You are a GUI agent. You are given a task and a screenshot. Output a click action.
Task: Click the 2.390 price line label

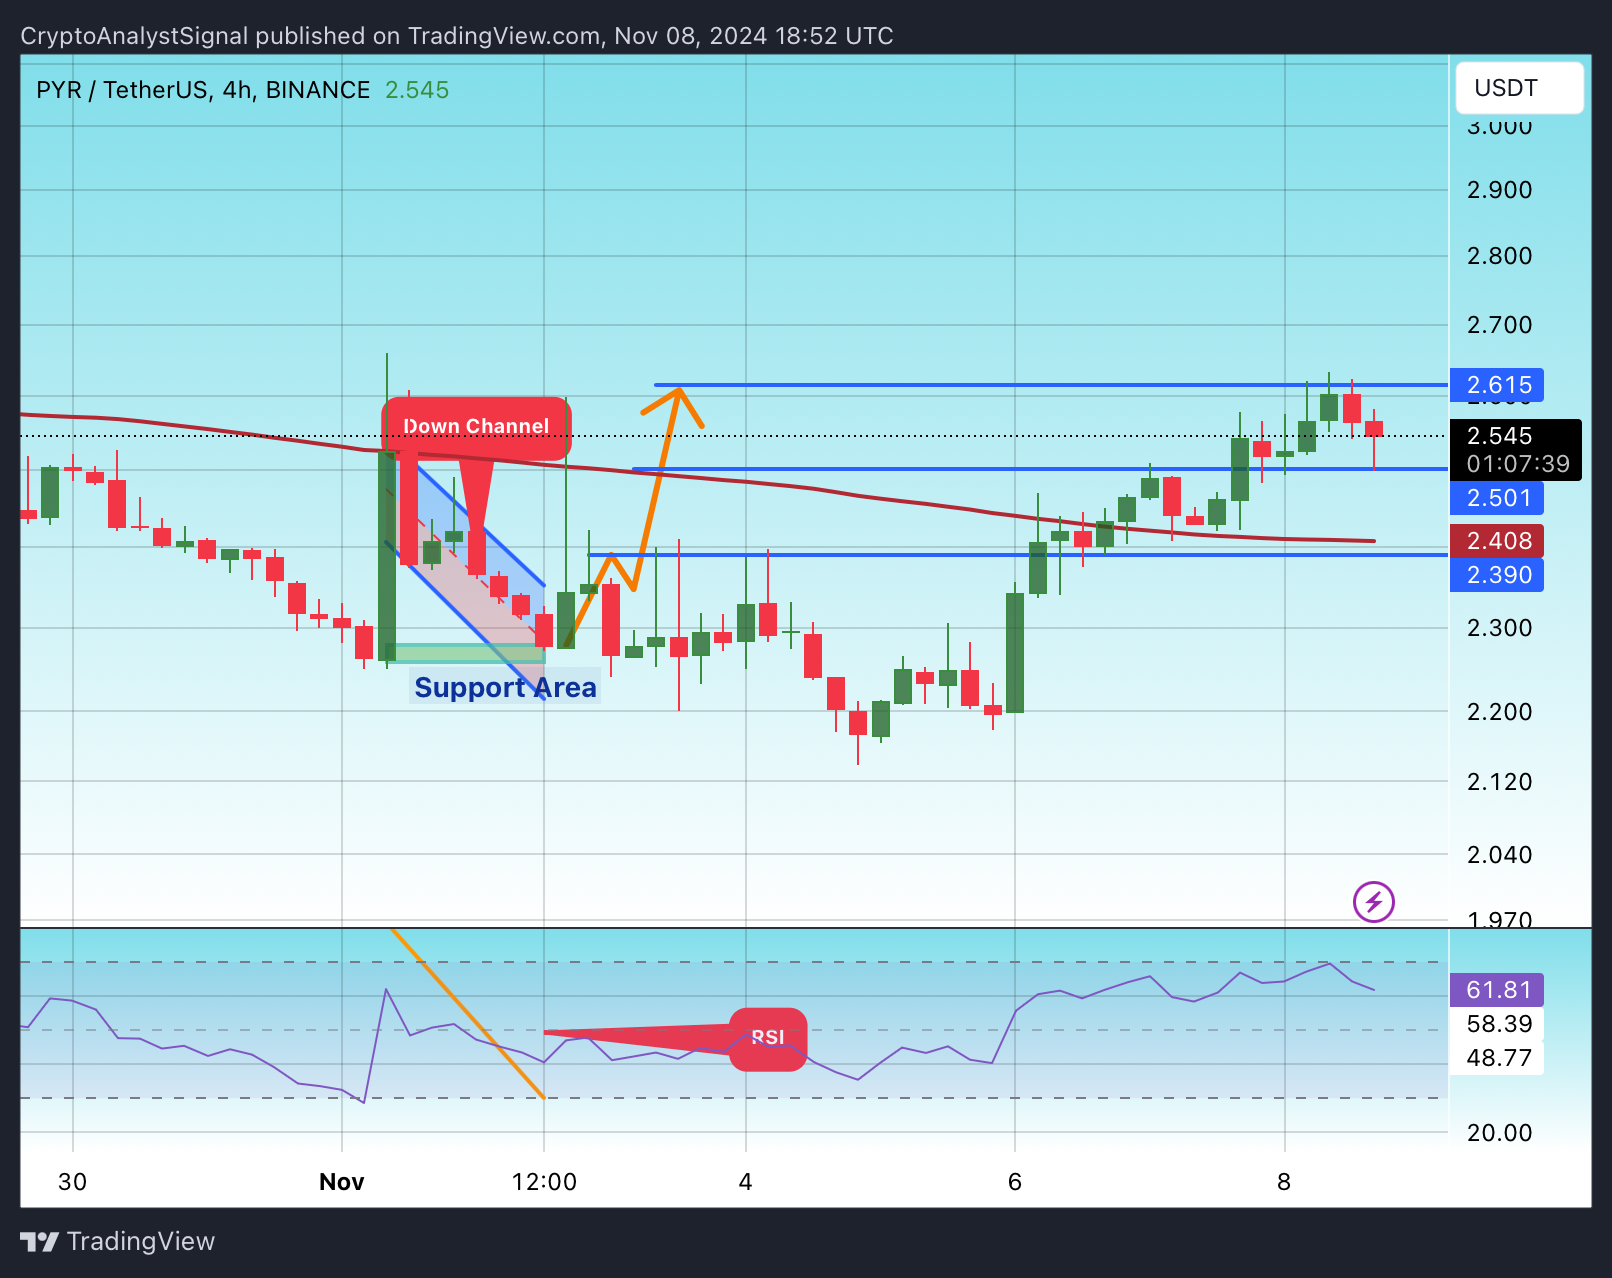click(1497, 575)
